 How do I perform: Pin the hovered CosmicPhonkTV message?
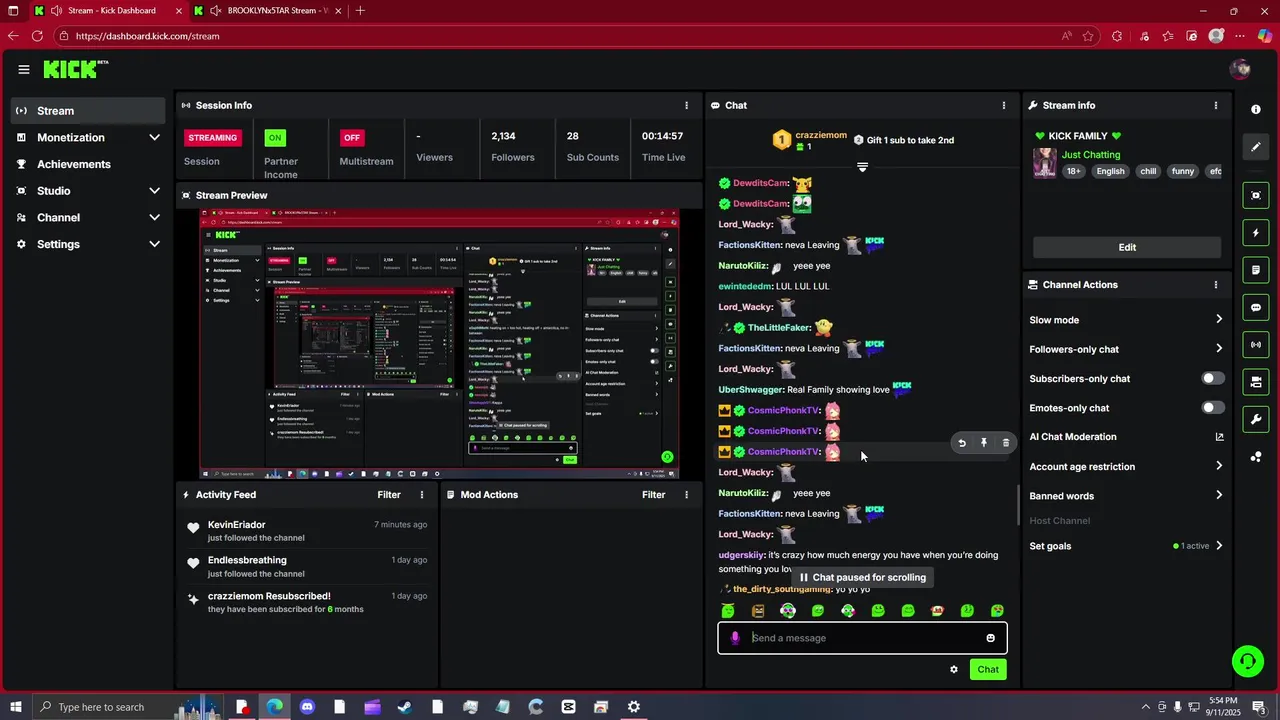[x=984, y=443]
